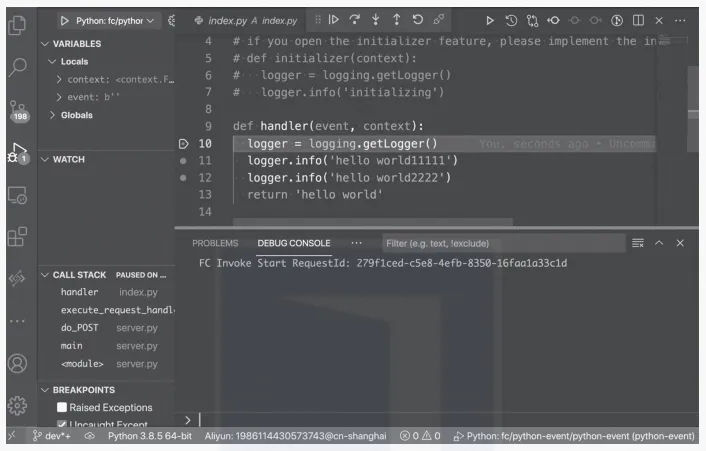The width and height of the screenshot is (706, 451).
Task: Switch to the PROBLEMS tab
Action: click(215, 243)
